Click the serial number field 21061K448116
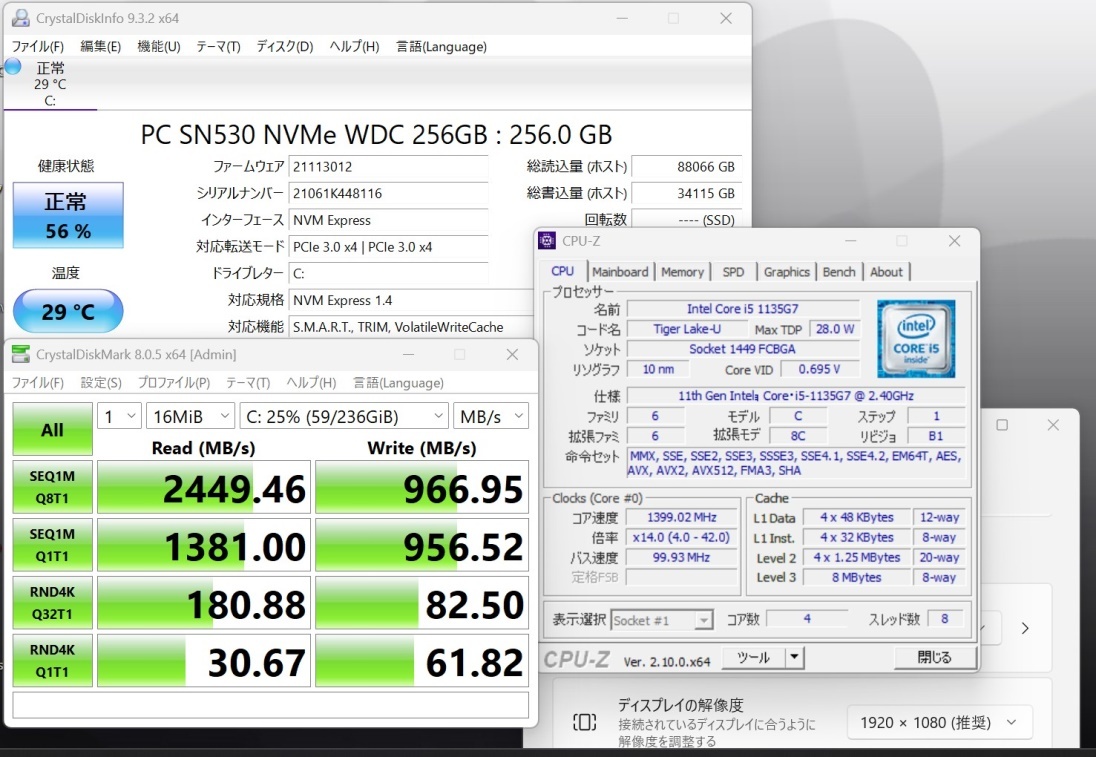Viewport: 1096px width, 757px height. coord(388,194)
